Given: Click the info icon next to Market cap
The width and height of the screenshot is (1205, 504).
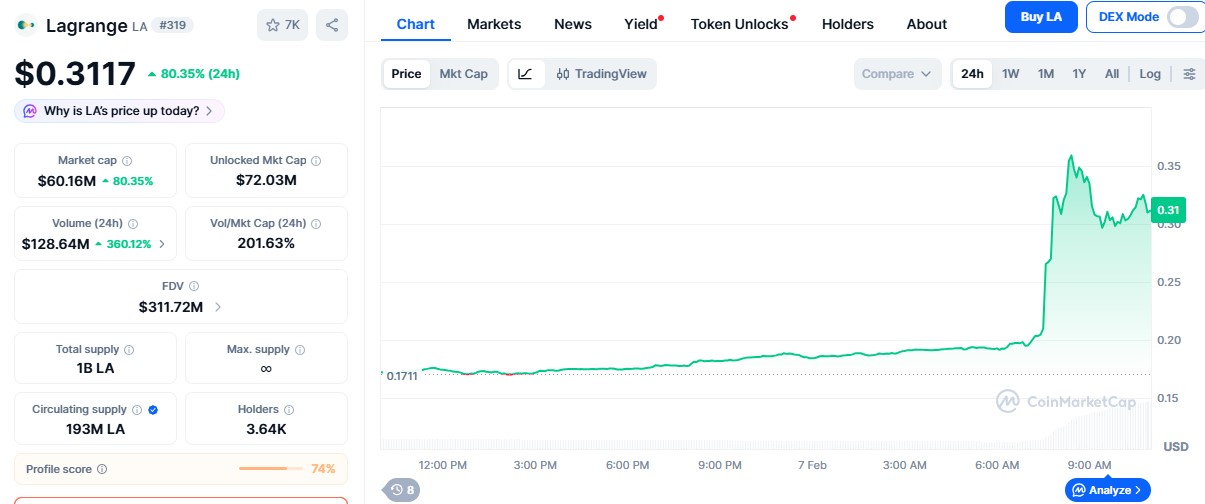Looking at the screenshot, I should [x=127, y=160].
